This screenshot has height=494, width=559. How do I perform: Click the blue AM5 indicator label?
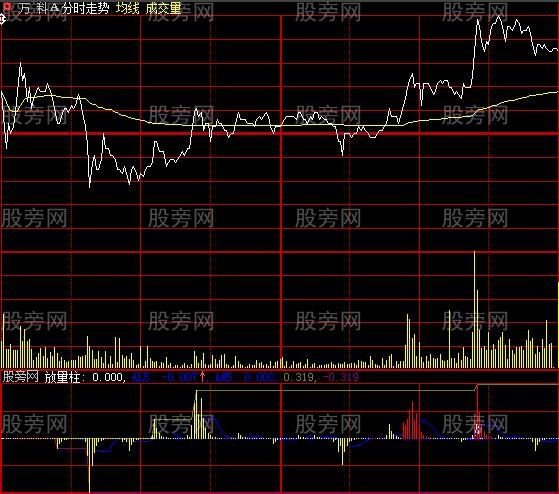click(x=224, y=377)
